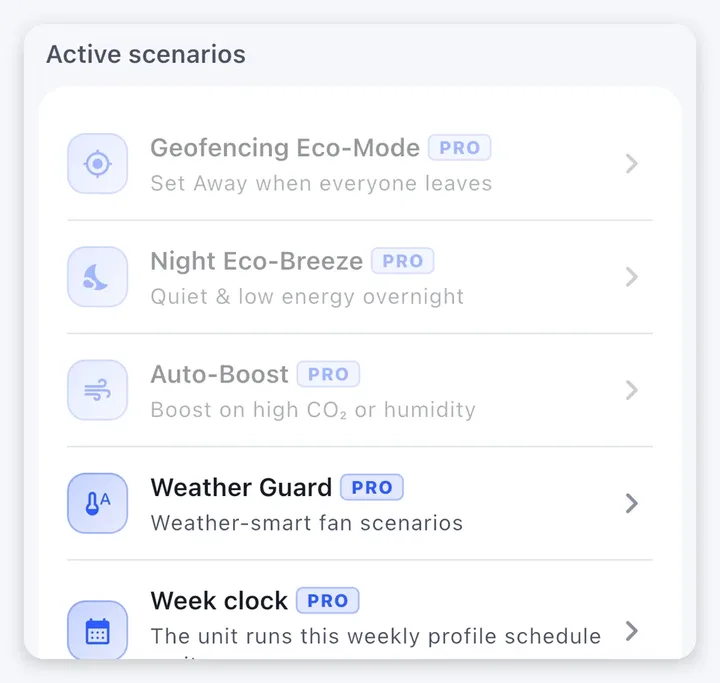Click the Geofencing target icon
Viewport: 720px width, 683px height.
[x=97, y=164]
